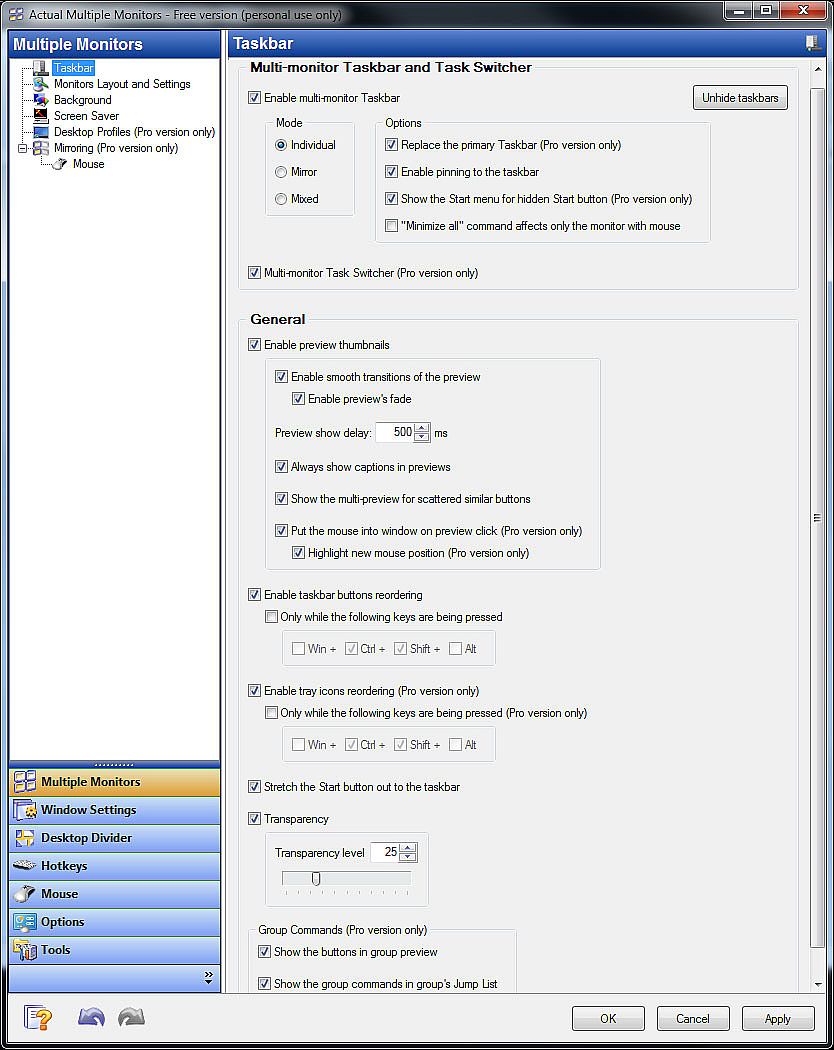This screenshot has width=834, height=1050.
Task: Click the Taskbar tree icon
Action: pos(41,68)
